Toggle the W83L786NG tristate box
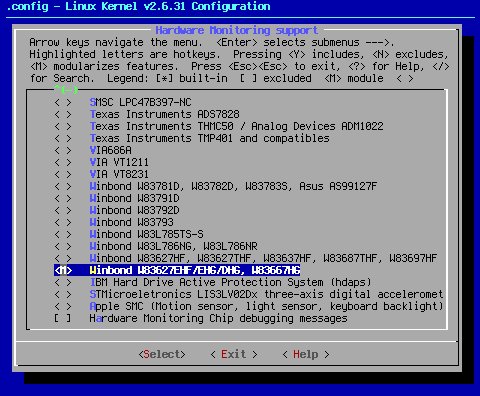Image resolution: width=480 pixels, height=396 pixels. (63, 246)
